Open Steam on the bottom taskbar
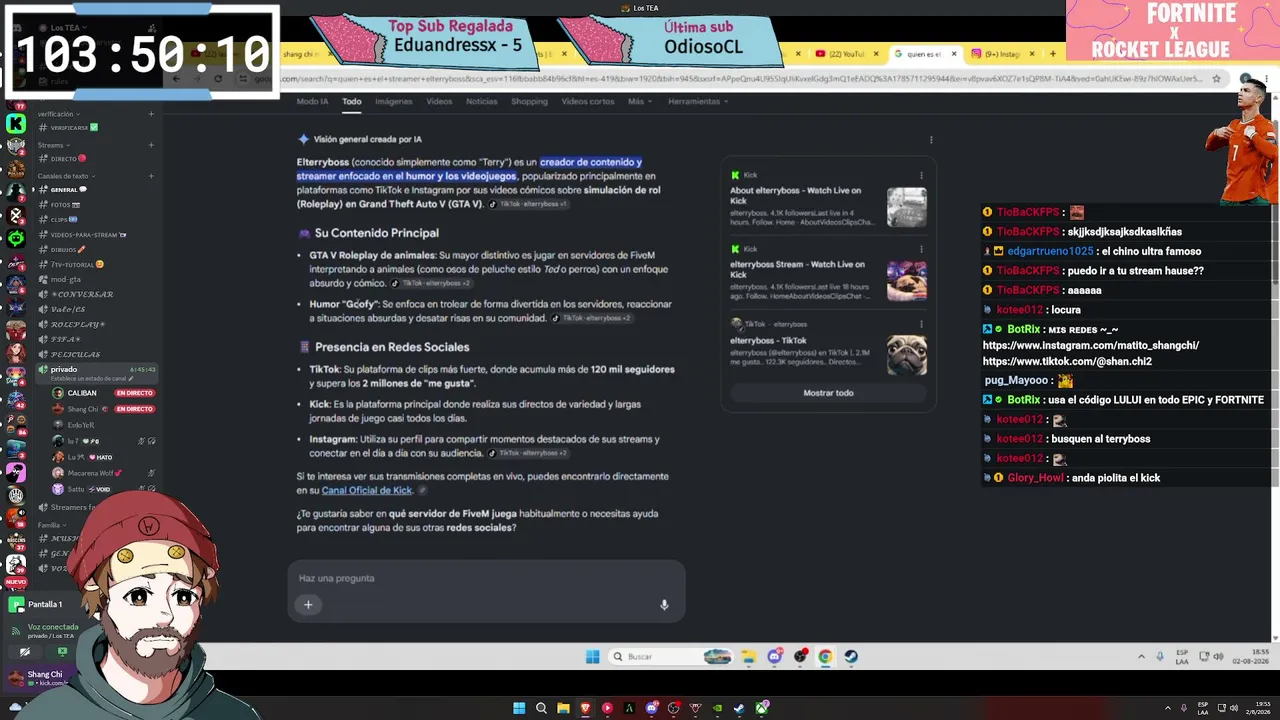The image size is (1280, 720). tap(739, 708)
